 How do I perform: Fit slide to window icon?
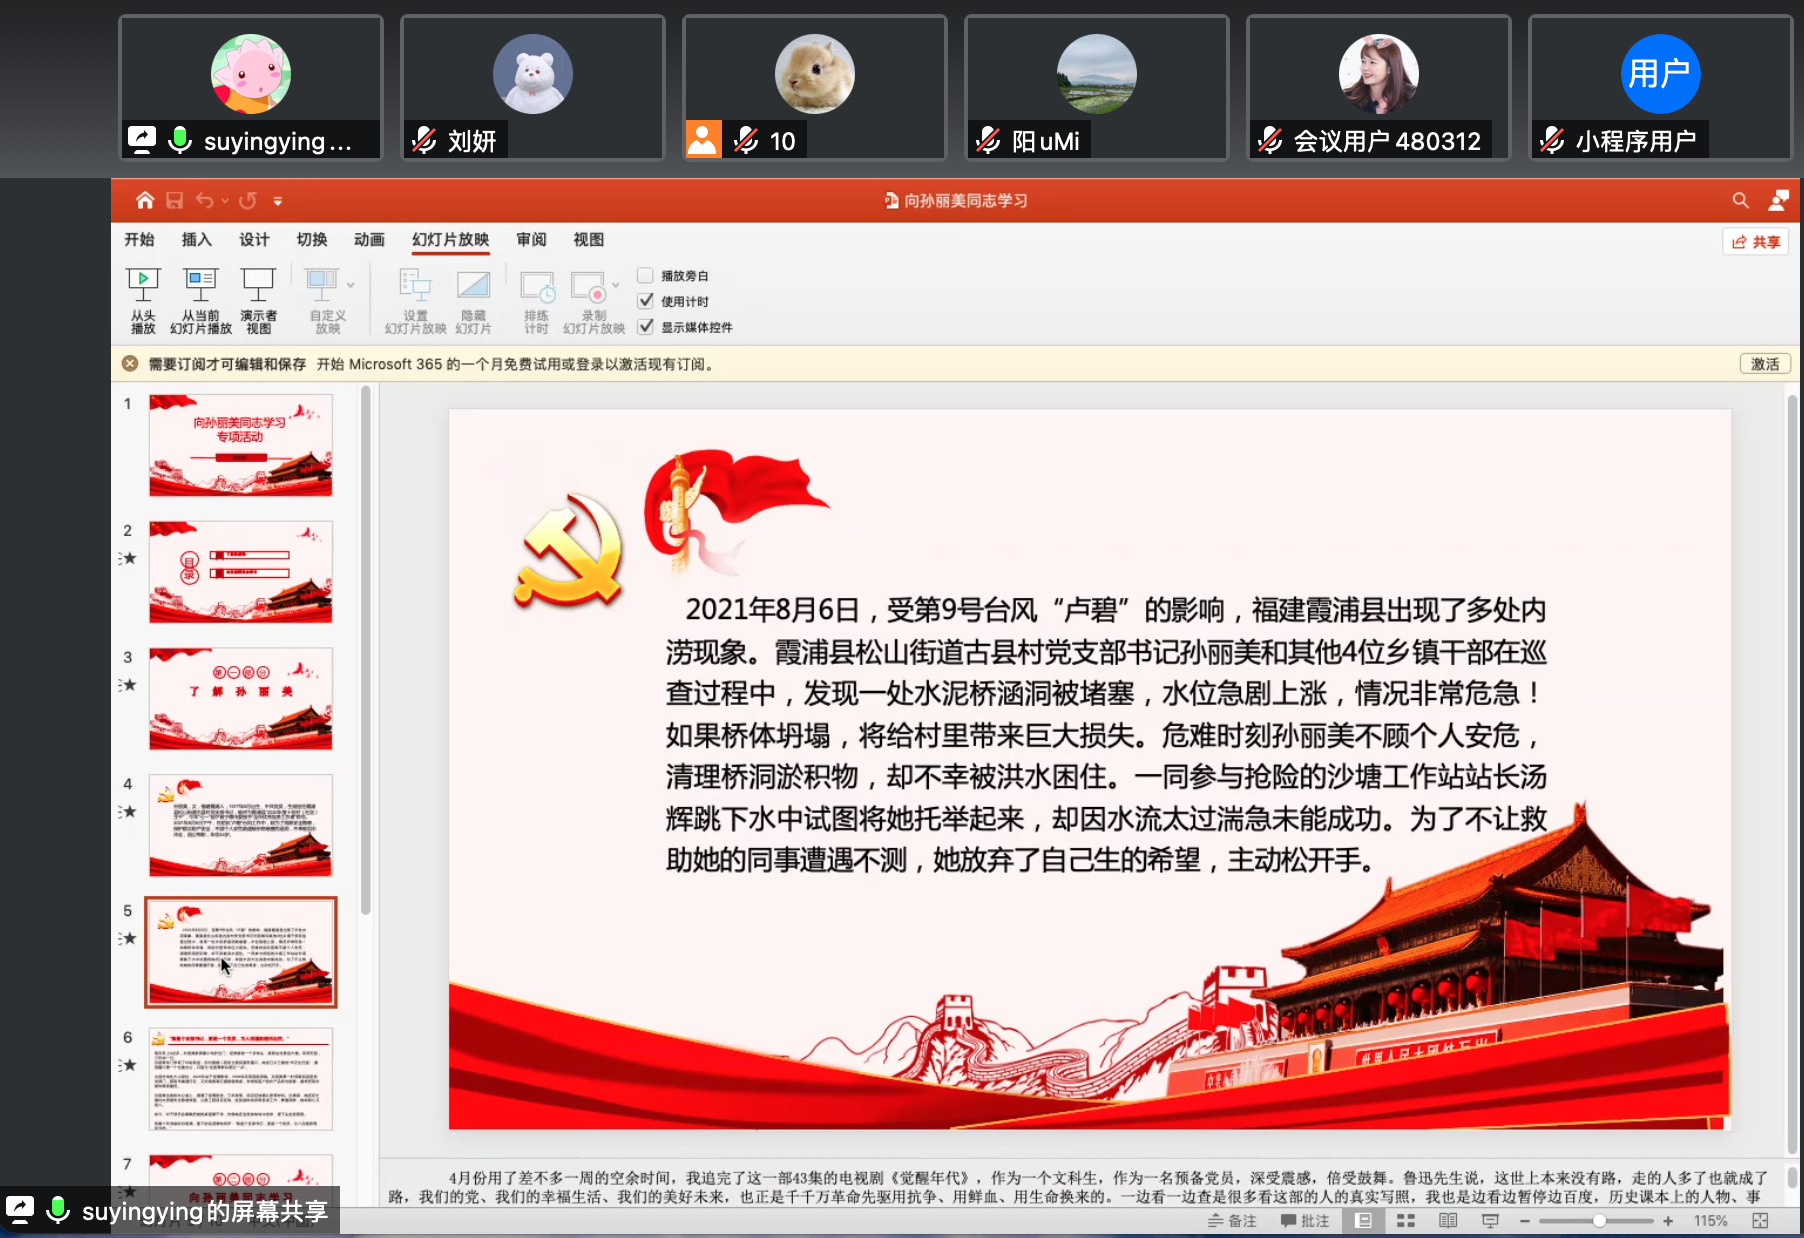click(x=1760, y=1221)
